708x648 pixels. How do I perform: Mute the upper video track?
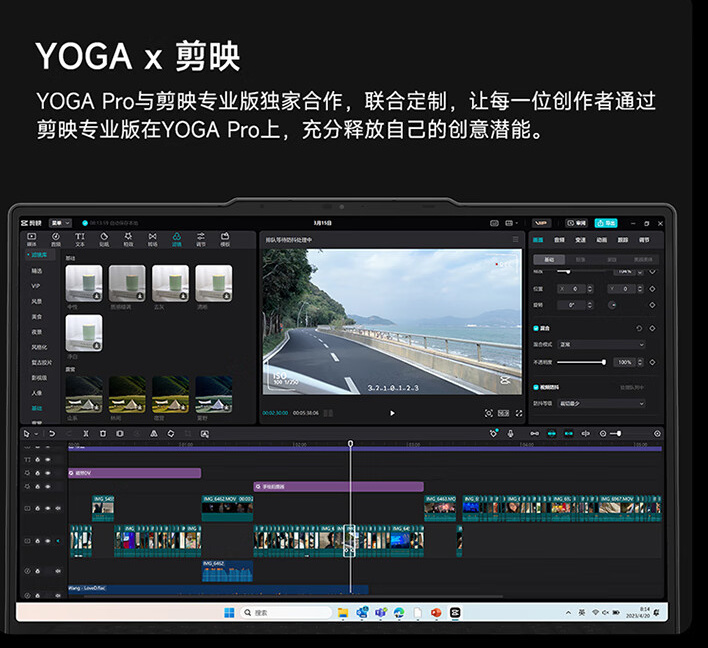58,508
